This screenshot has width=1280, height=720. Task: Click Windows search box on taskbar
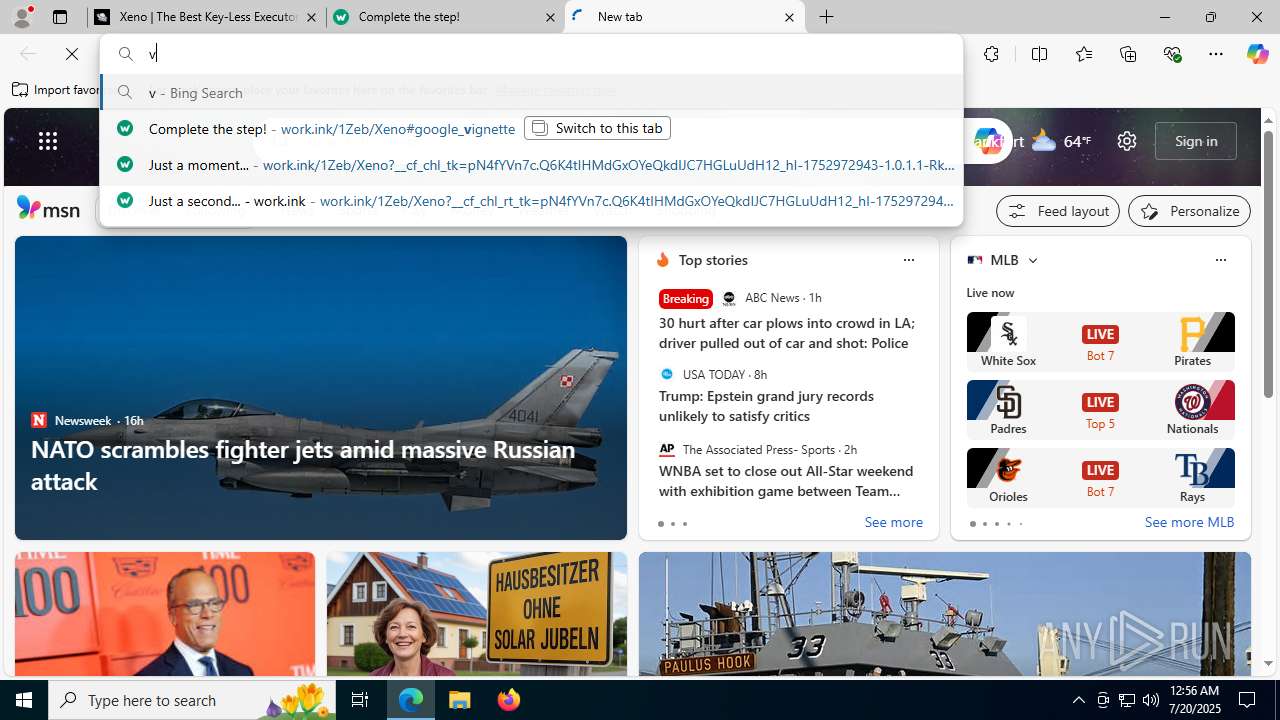pyautogui.click(x=190, y=700)
